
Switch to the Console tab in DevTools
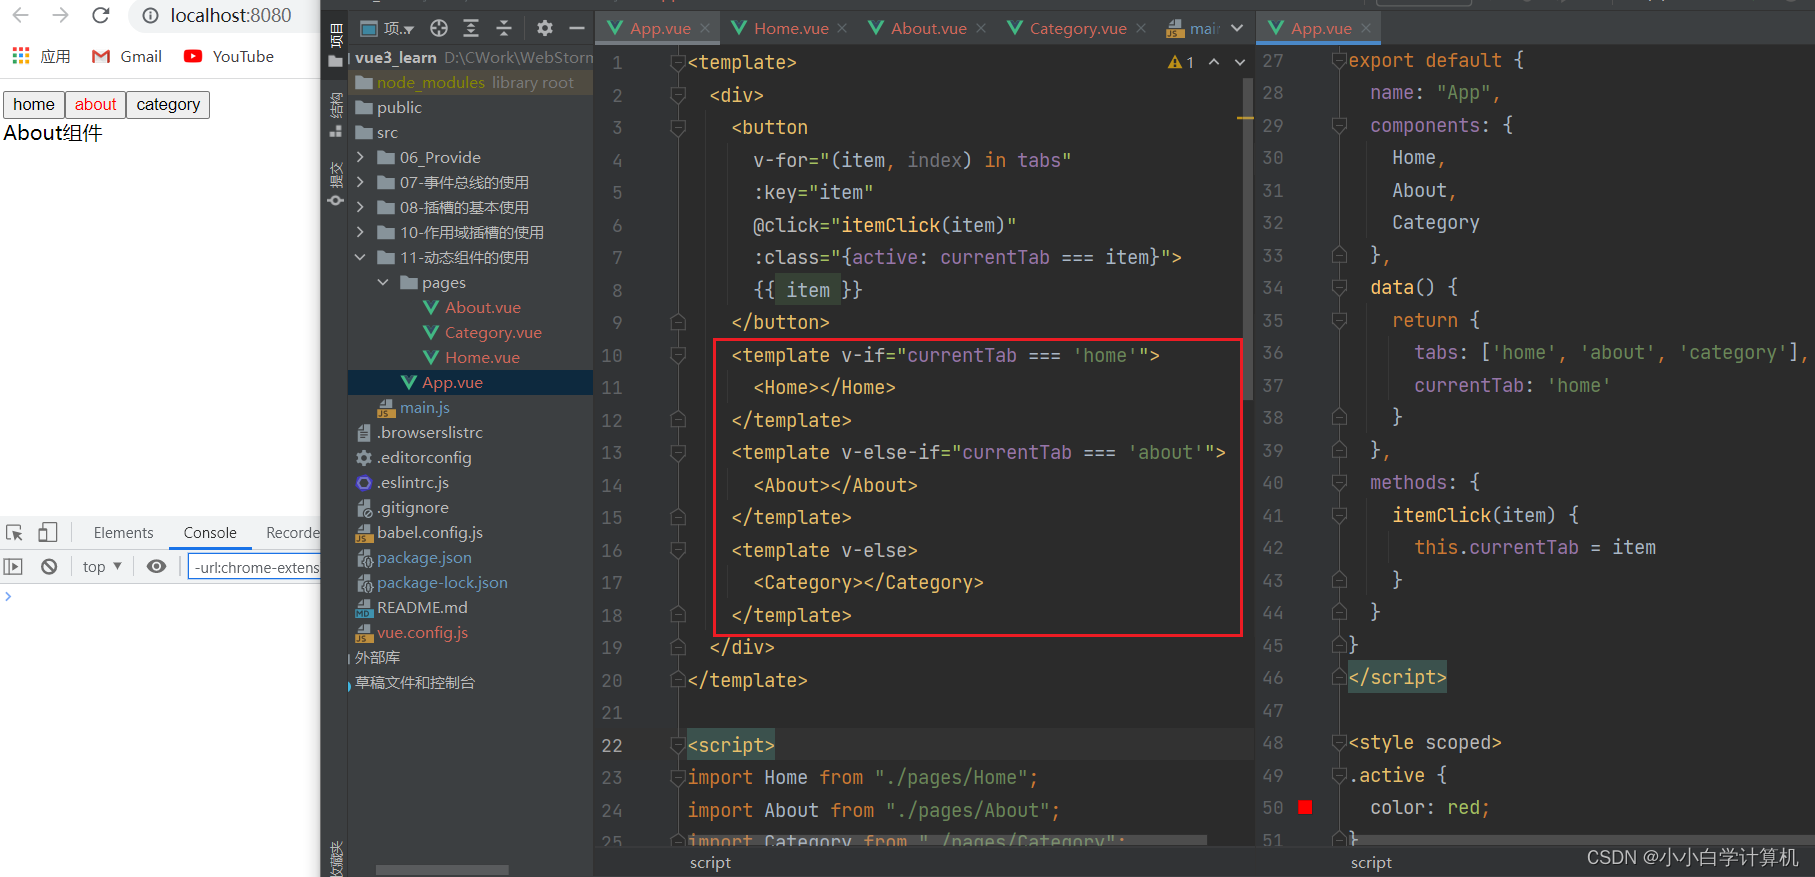click(210, 533)
